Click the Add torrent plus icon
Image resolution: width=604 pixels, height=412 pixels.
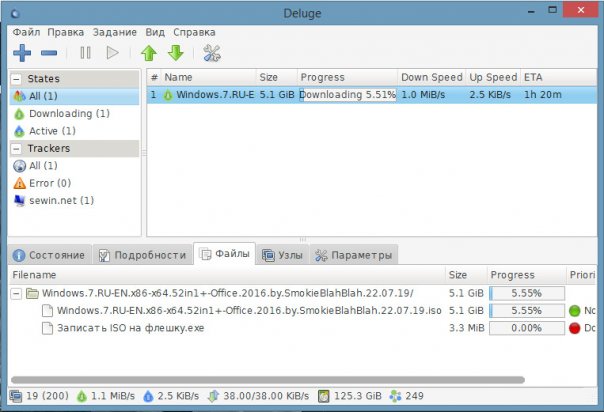pyautogui.click(x=22, y=53)
